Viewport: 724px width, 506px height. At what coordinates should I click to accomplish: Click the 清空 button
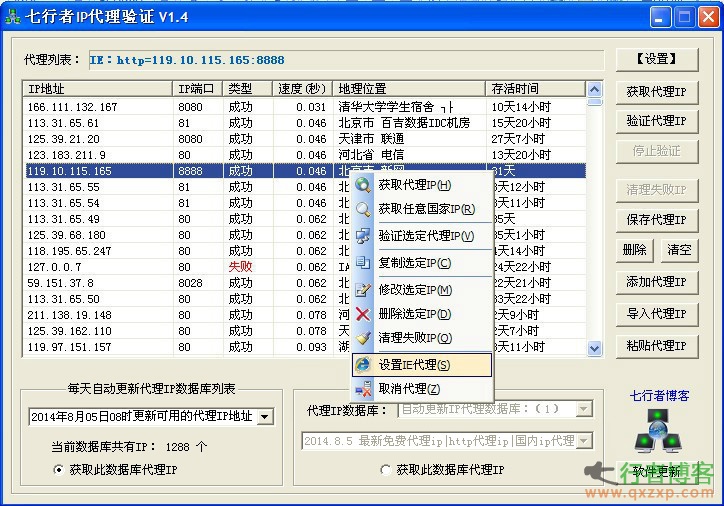pos(679,250)
